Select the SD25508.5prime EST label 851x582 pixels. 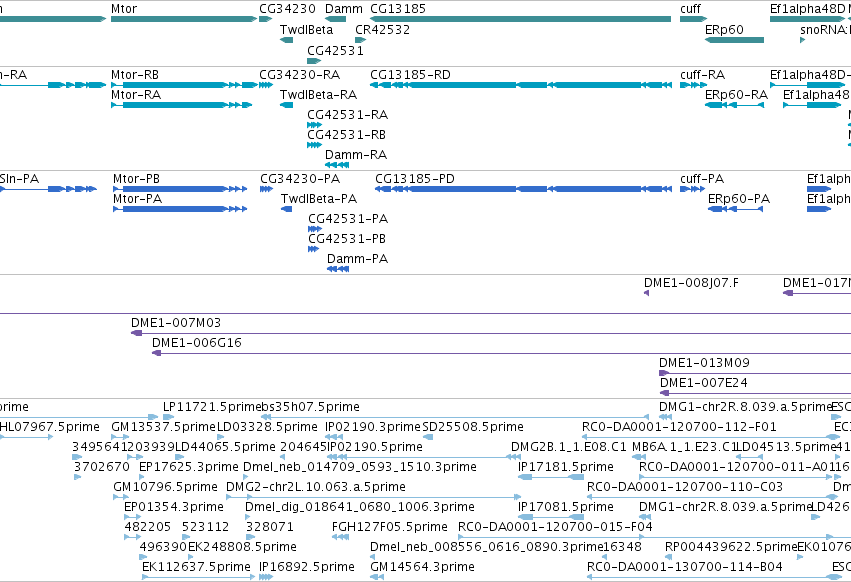click(x=473, y=427)
